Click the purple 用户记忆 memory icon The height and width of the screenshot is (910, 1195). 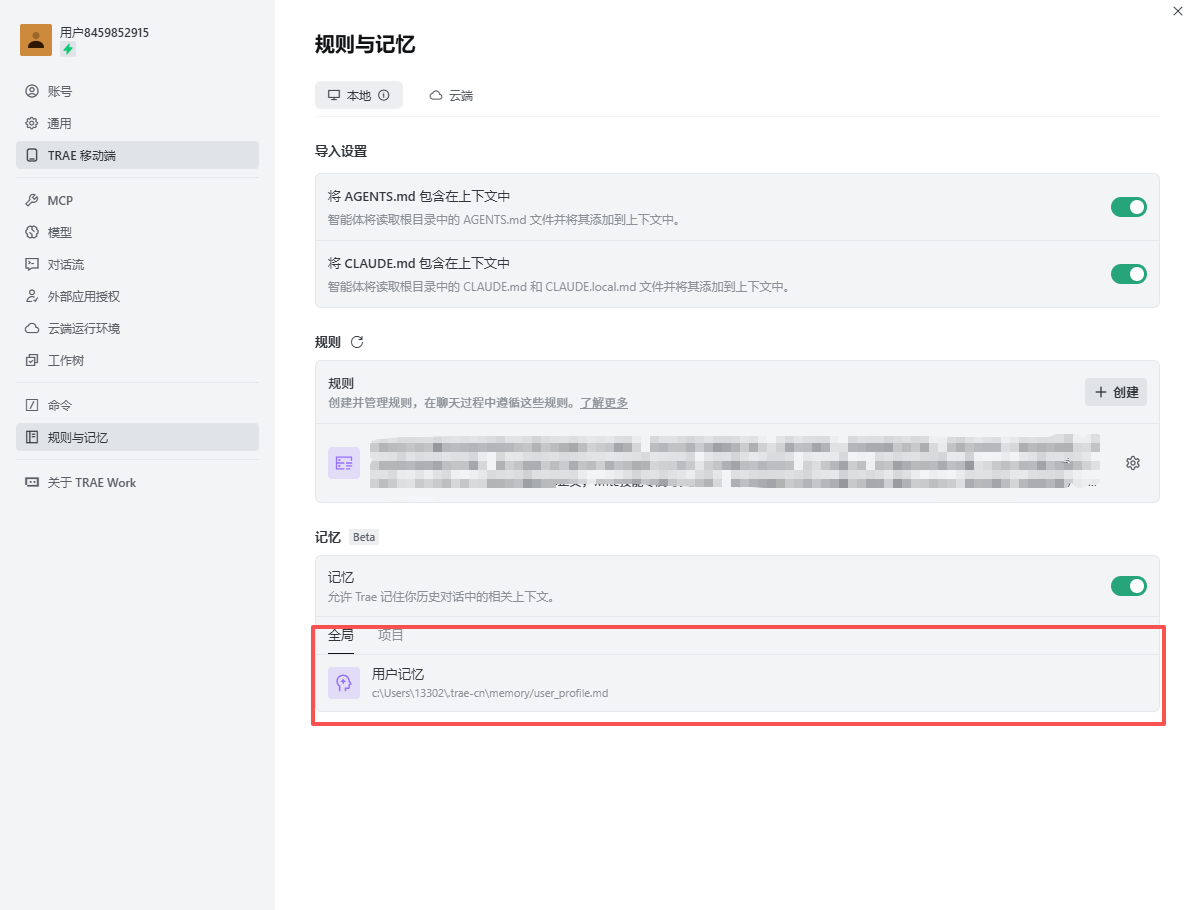[x=344, y=683]
